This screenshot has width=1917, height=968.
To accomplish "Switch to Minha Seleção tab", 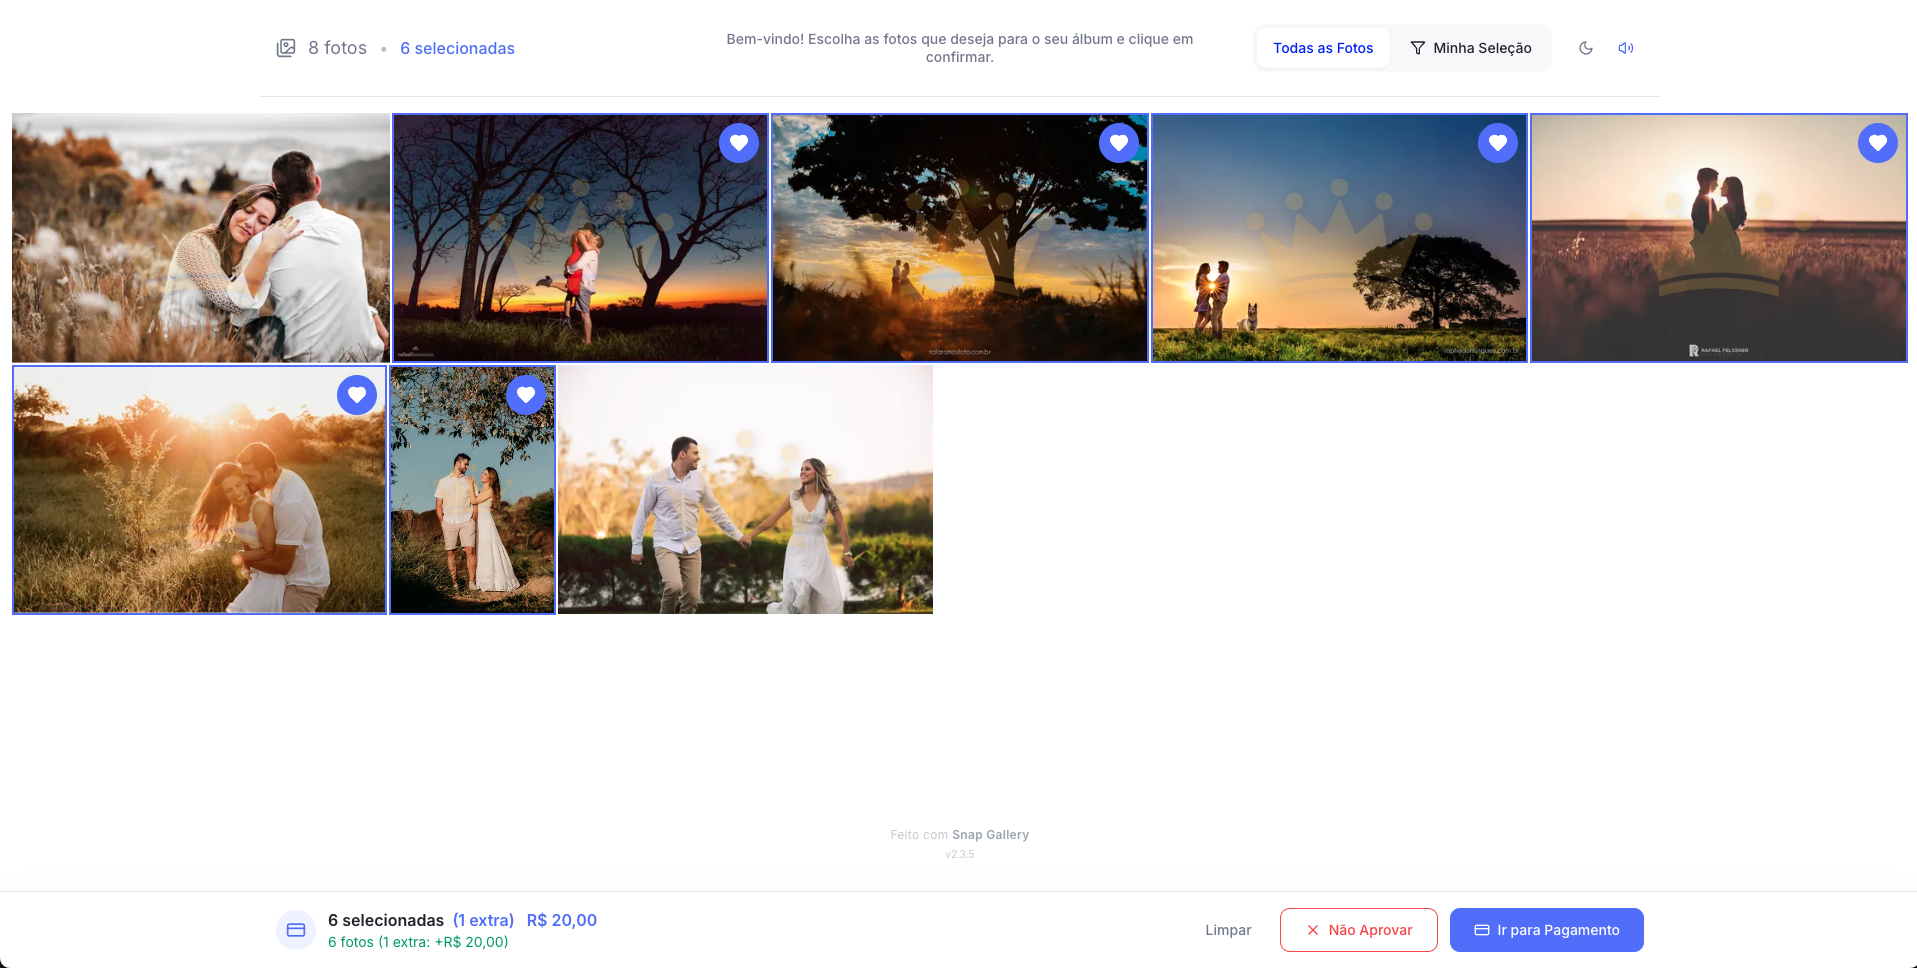I will (x=1470, y=48).
